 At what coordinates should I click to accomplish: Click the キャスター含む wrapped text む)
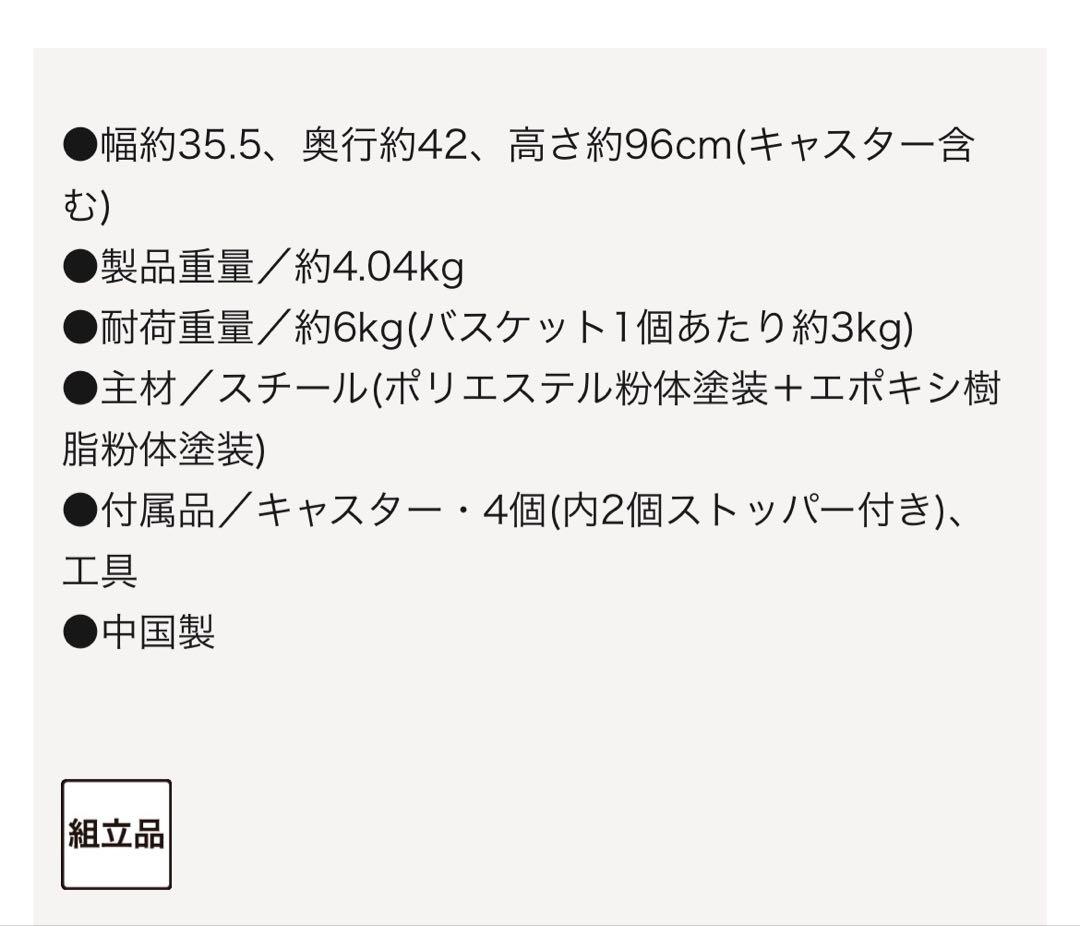pos(86,207)
